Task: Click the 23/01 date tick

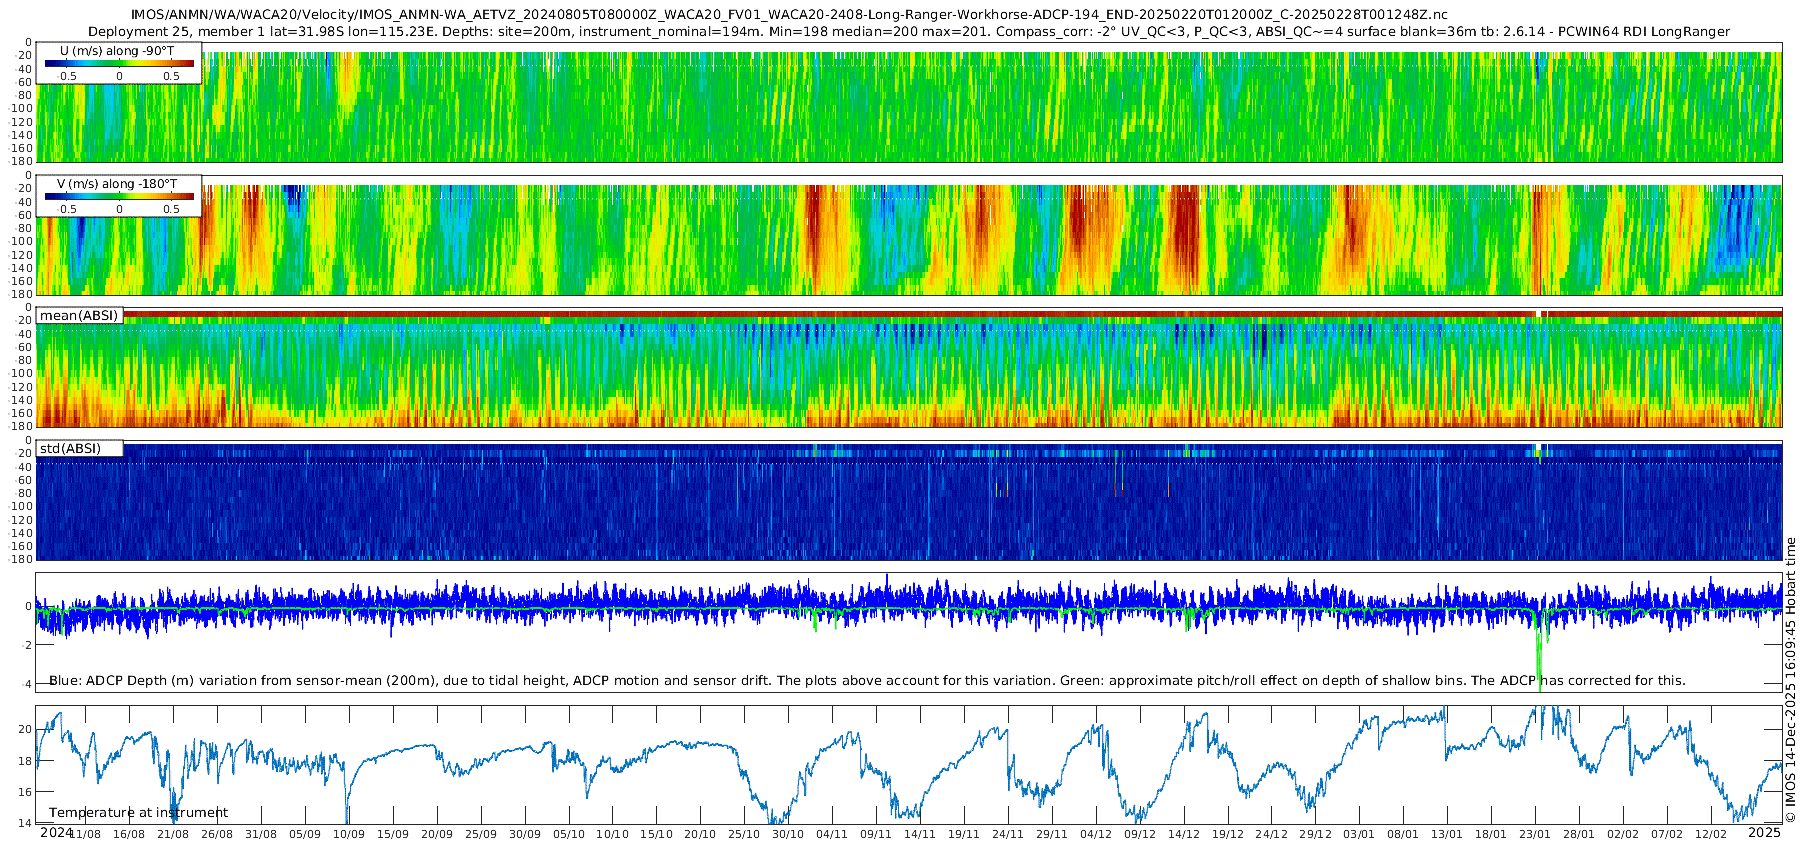Action: point(1535,834)
